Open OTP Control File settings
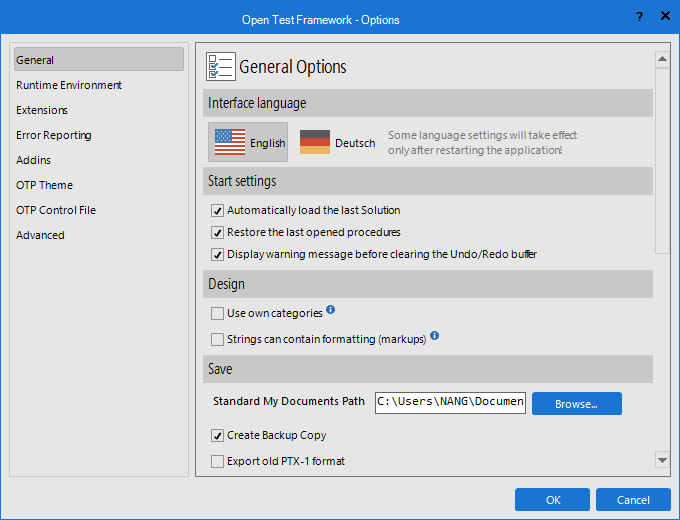The image size is (680, 520). click(x=56, y=210)
